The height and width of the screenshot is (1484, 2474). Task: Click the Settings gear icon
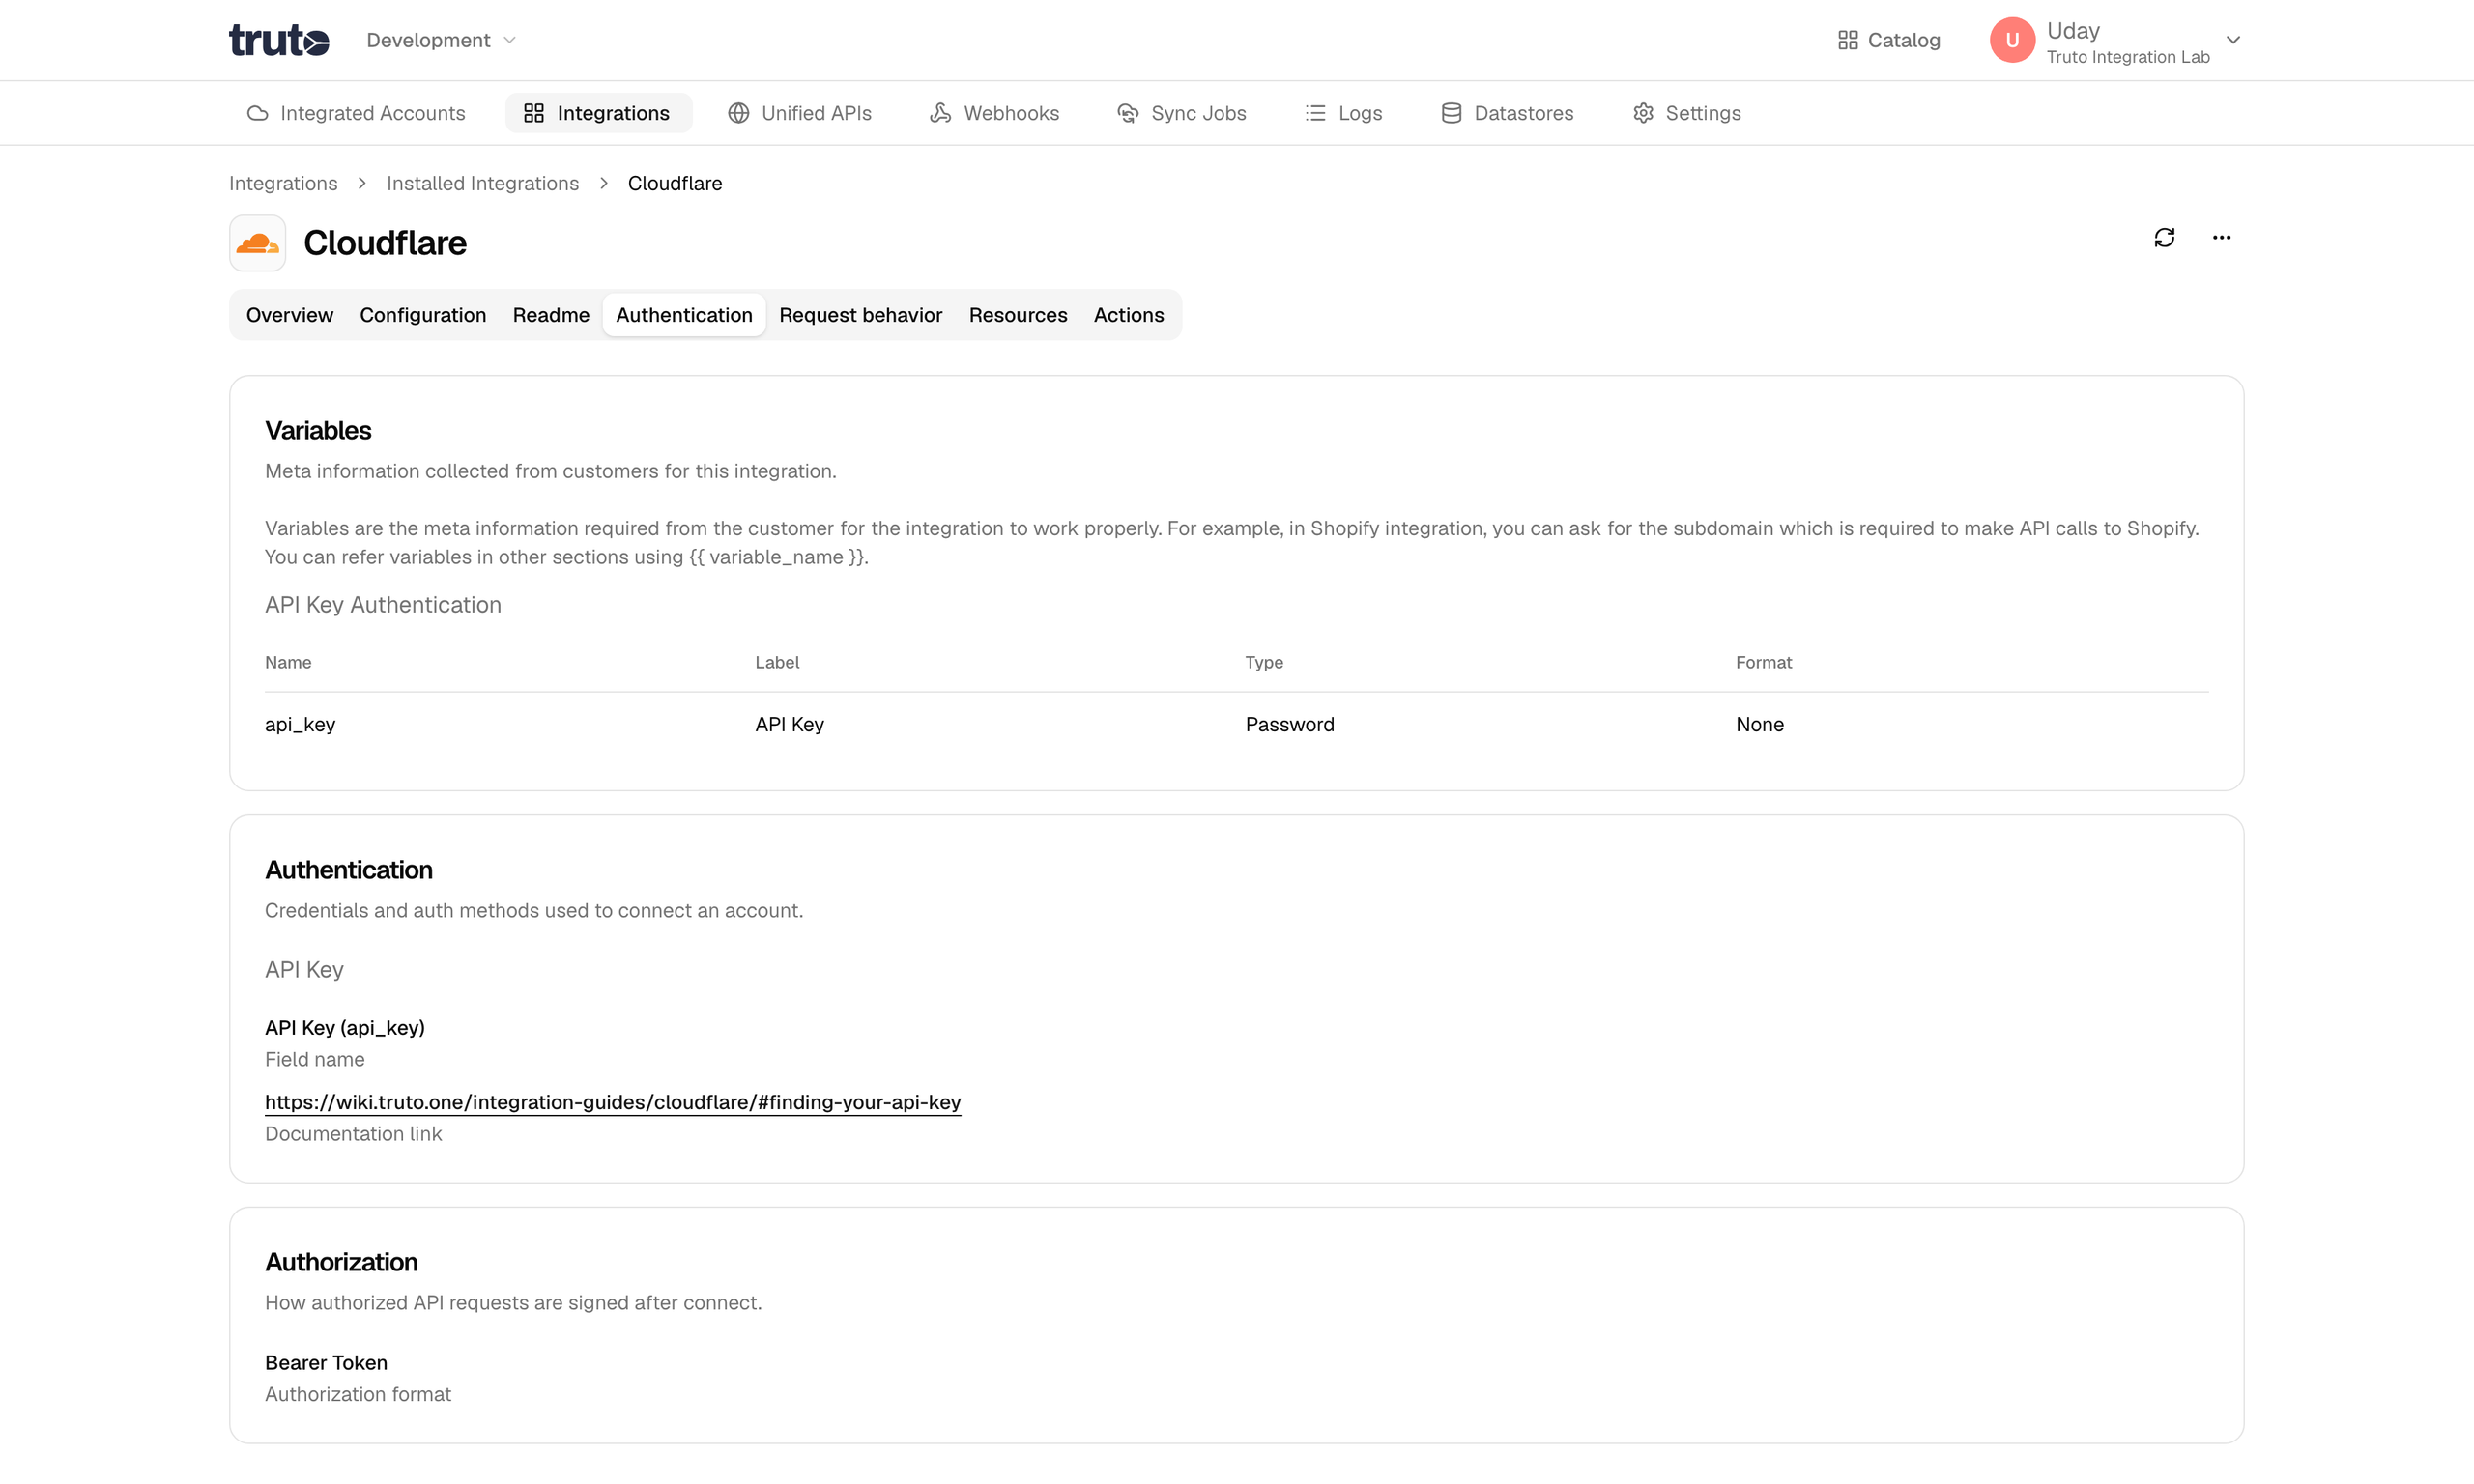coord(1643,113)
